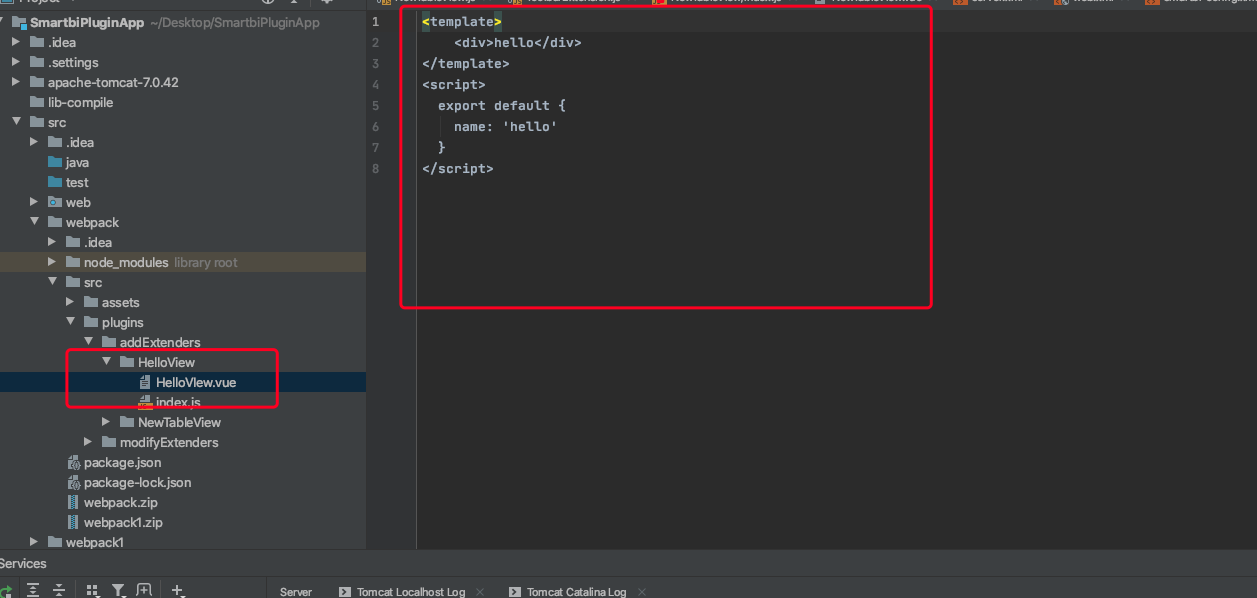The width and height of the screenshot is (1257, 598).
Task: Expand the apache-tomcat-7.0.42 folder
Action: [x=16, y=82]
